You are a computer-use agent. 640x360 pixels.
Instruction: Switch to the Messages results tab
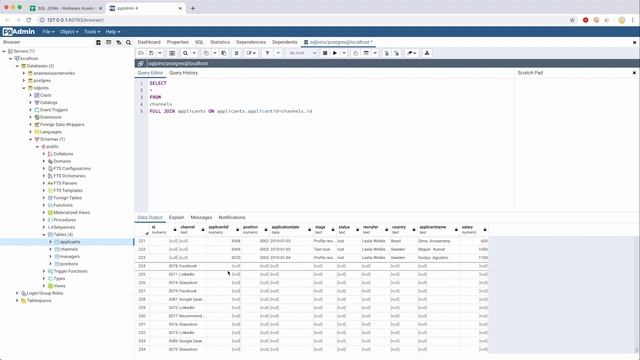[x=201, y=218]
